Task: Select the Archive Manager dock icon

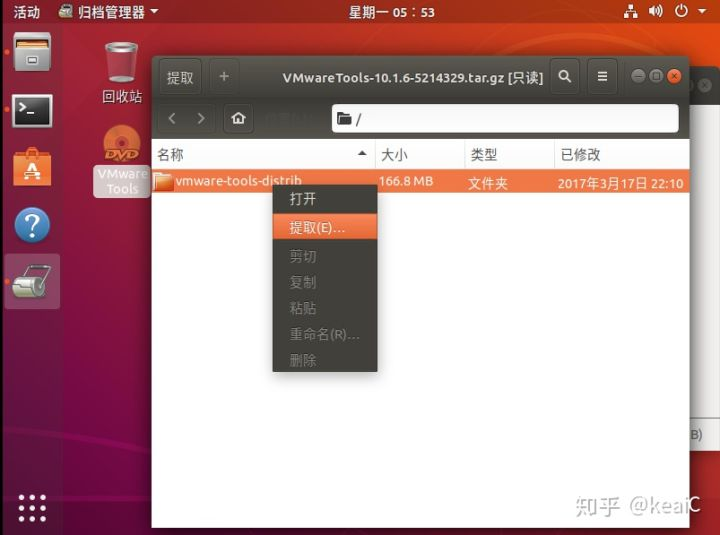Action: (x=32, y=281)
